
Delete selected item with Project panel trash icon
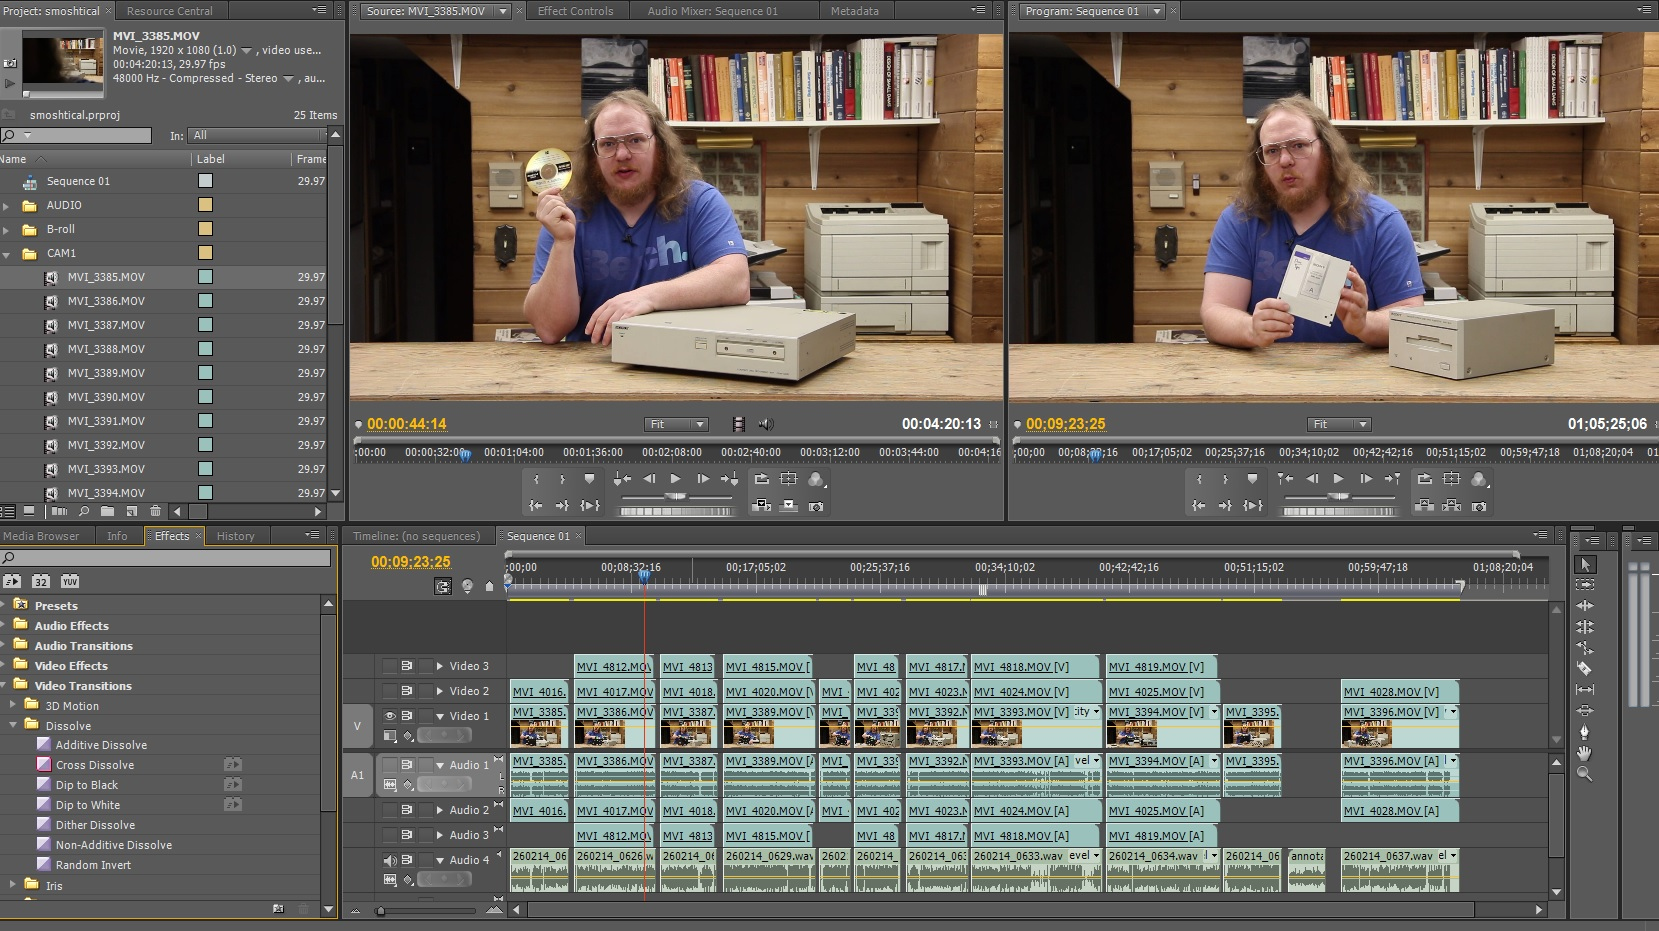(155, 511)
